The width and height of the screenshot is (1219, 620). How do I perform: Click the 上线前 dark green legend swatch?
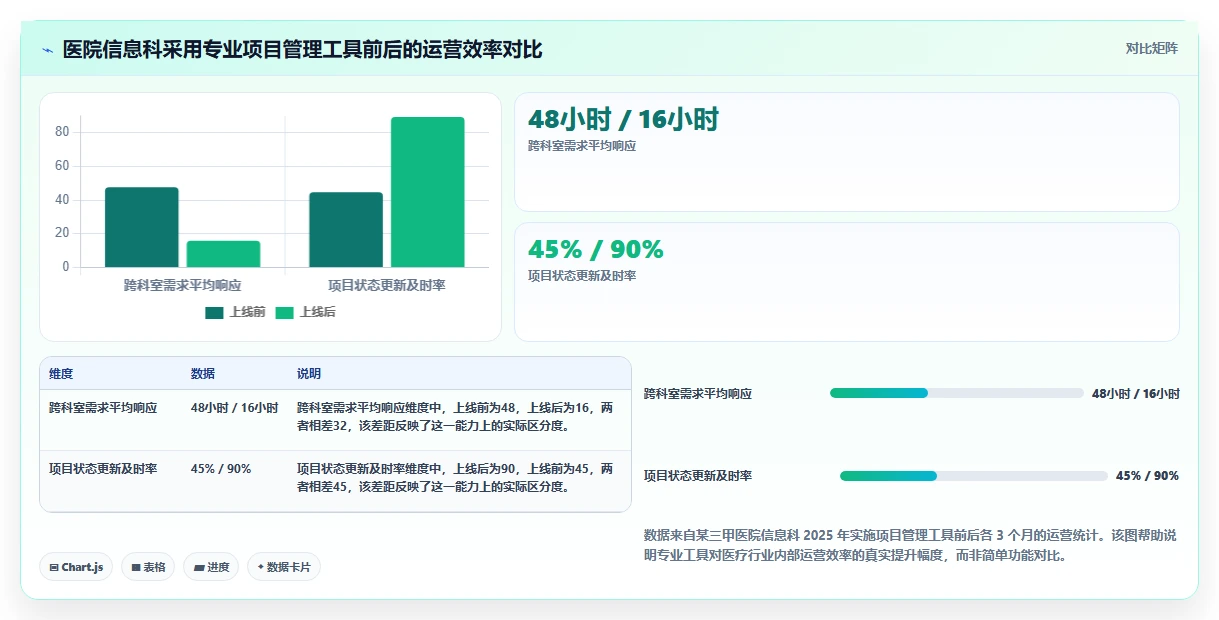coord(214,312)
